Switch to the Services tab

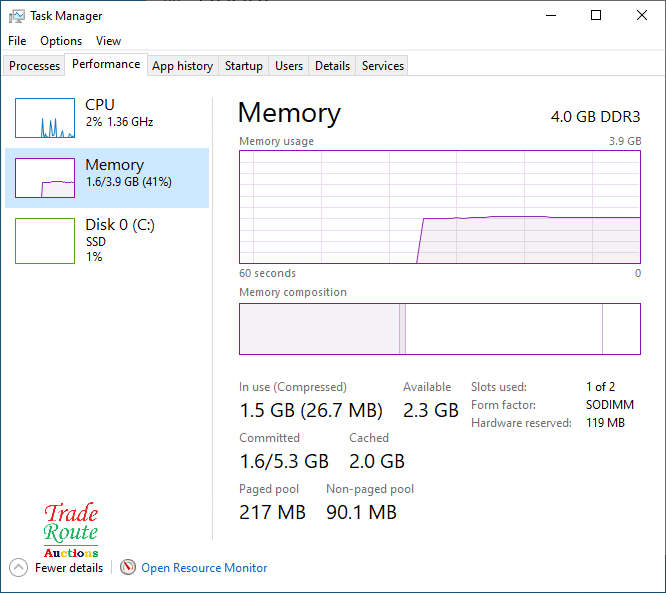383,66
